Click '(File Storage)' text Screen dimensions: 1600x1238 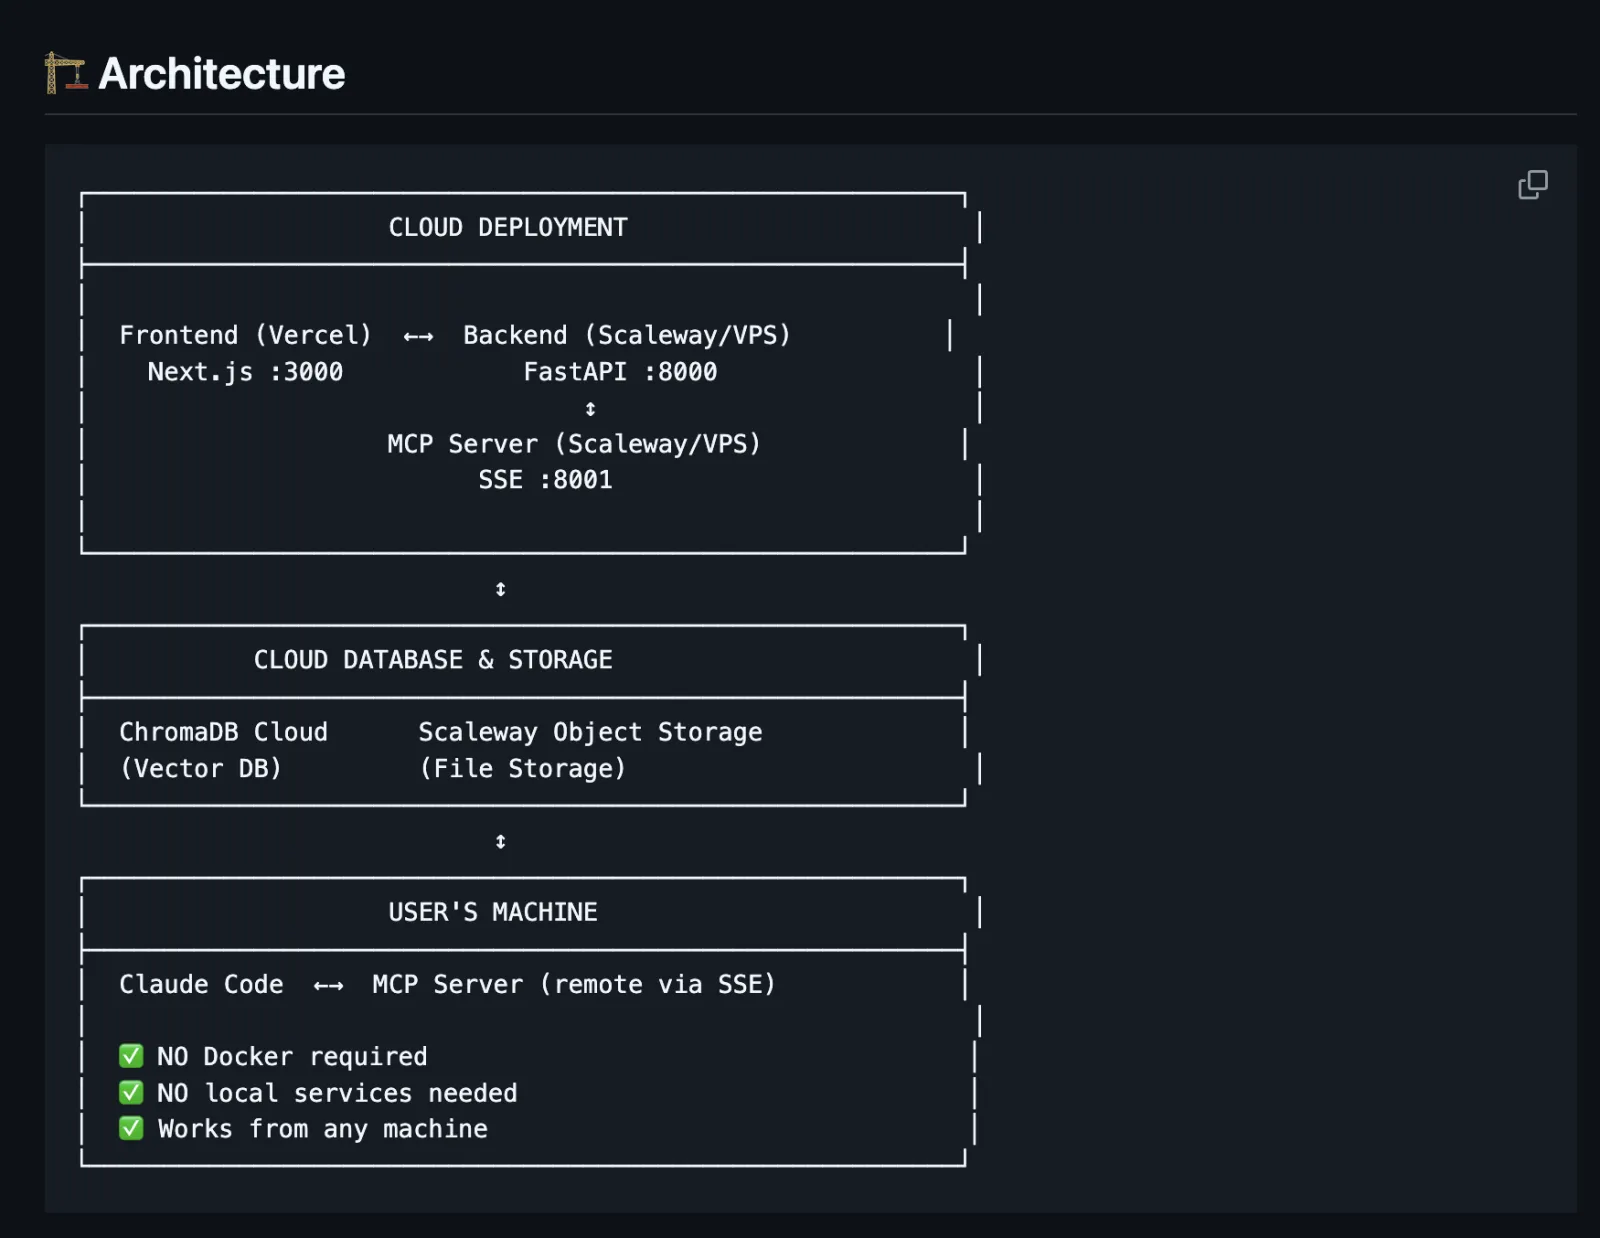[x=522, y=768]
